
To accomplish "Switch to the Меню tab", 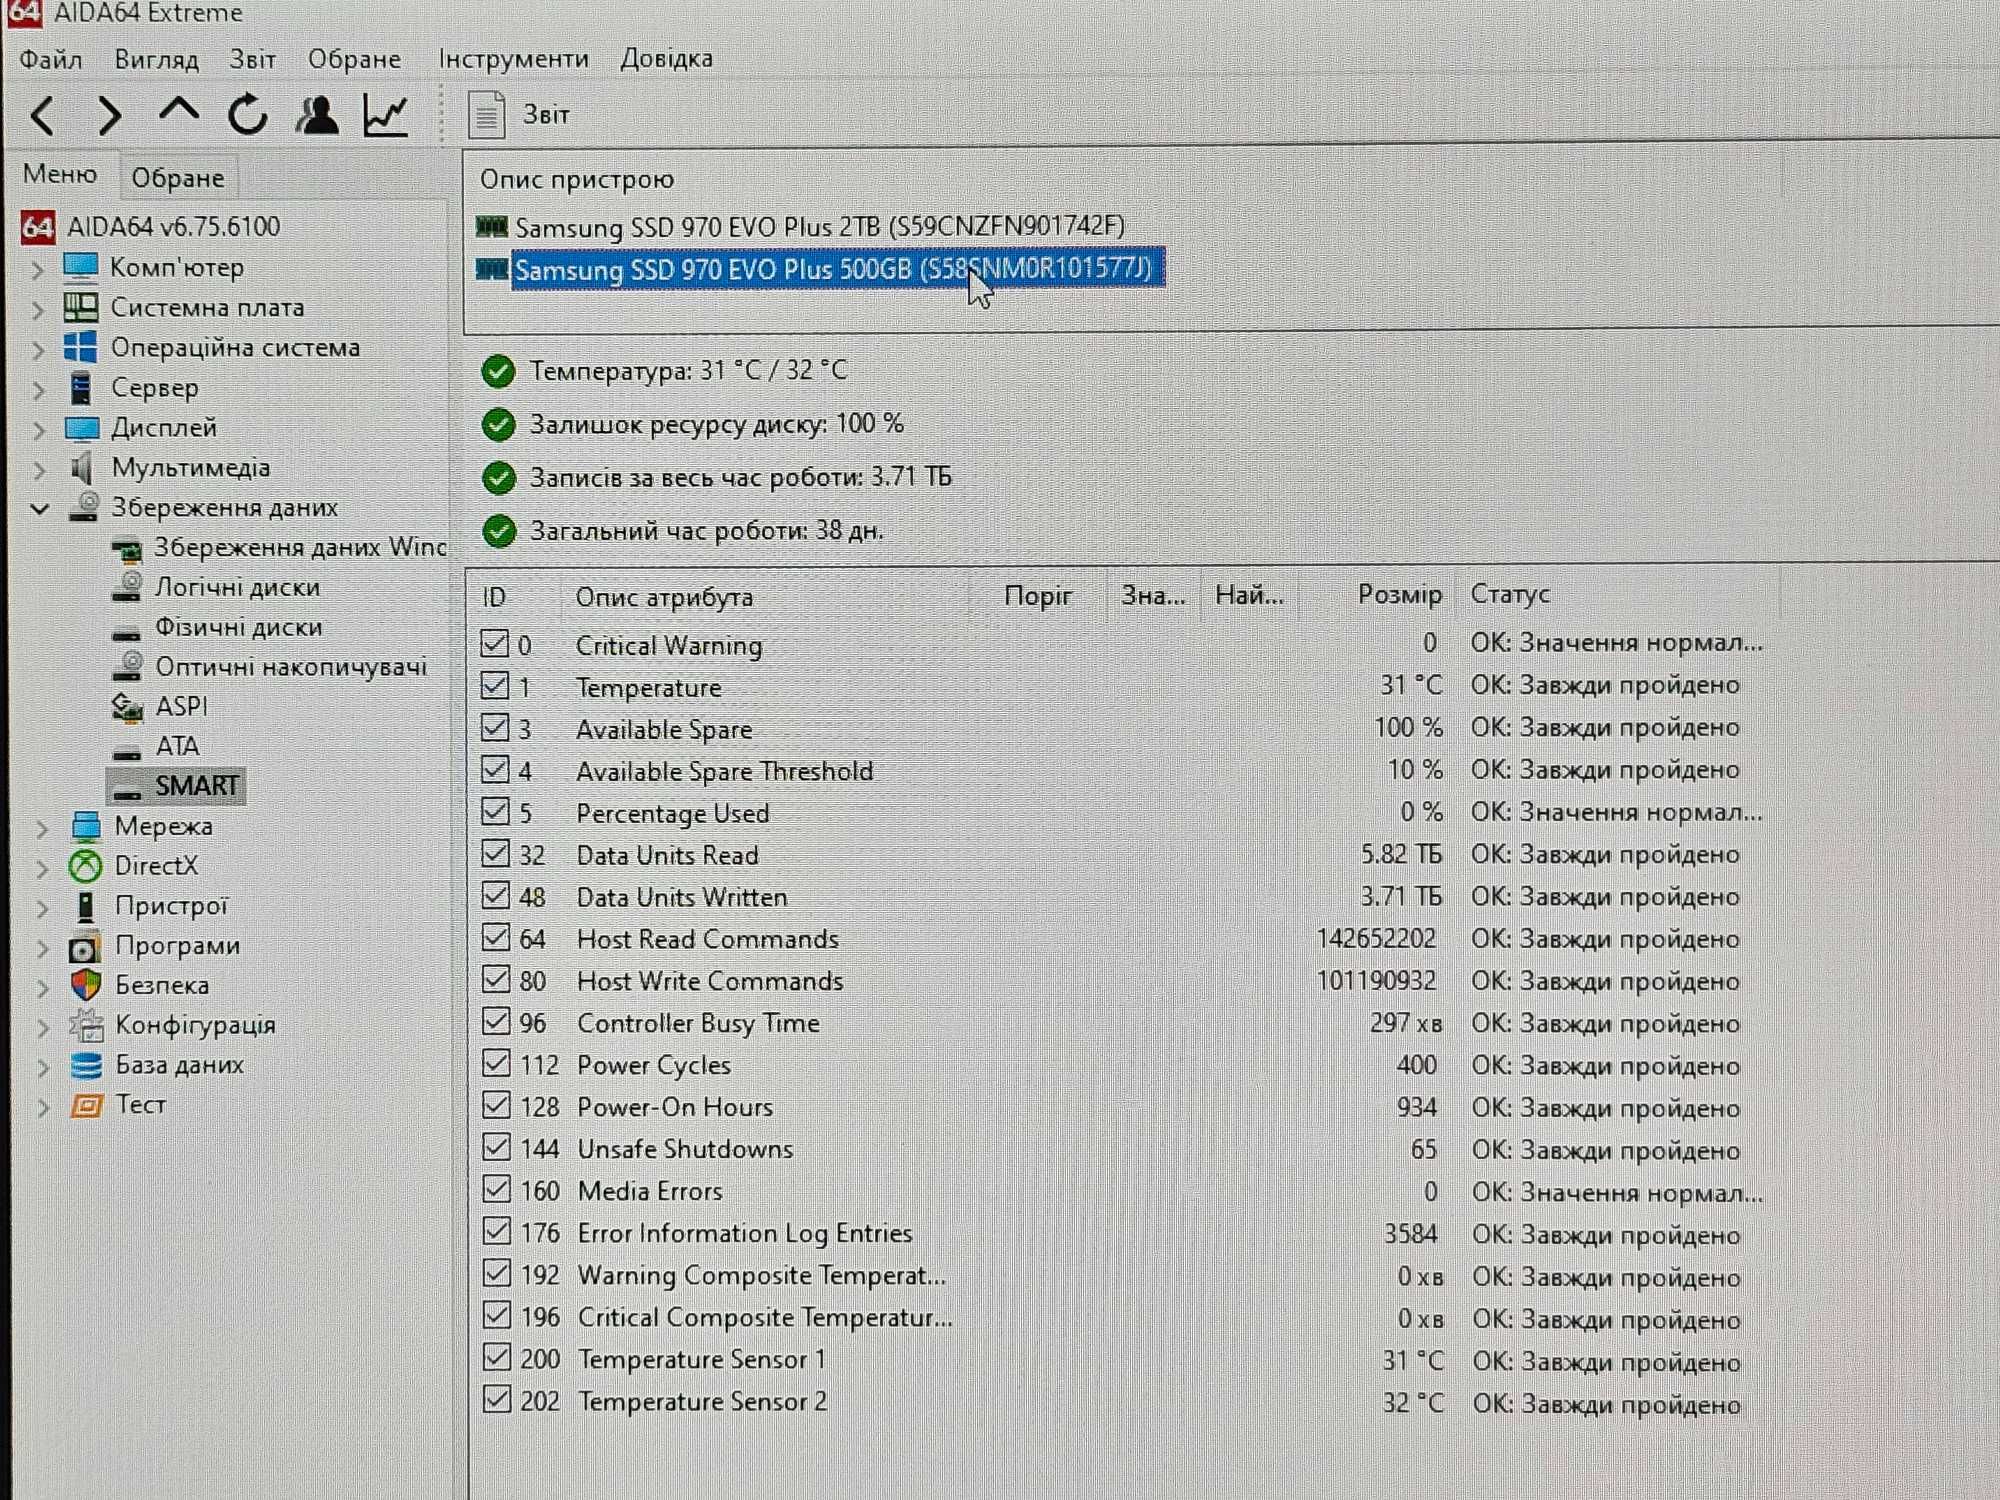I will 60,174.
